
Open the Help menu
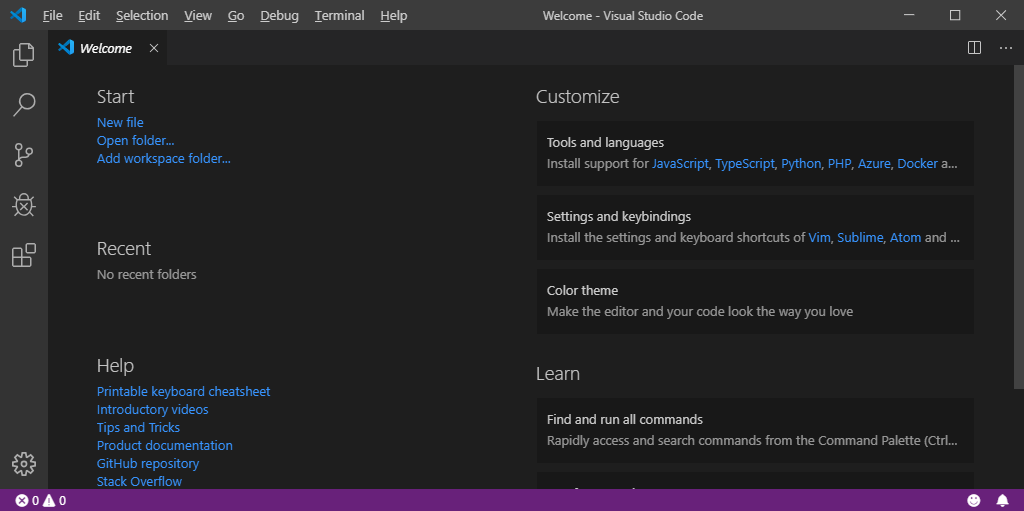393,16
